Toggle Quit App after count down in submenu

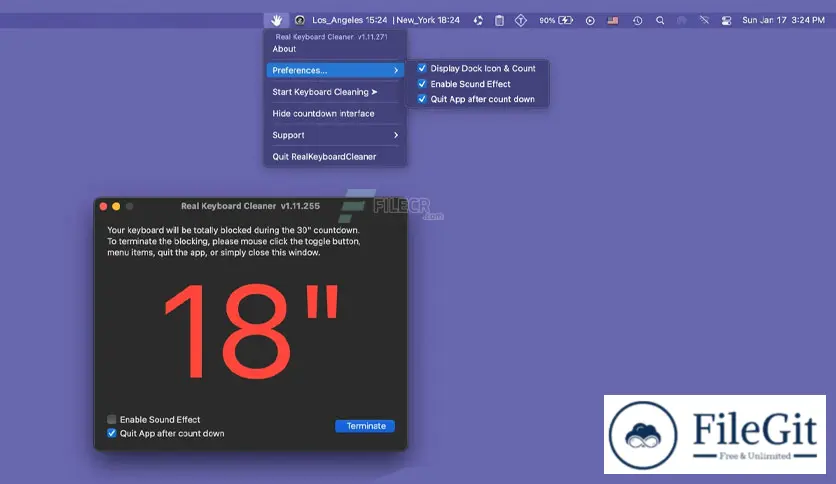tap(422, 99)
